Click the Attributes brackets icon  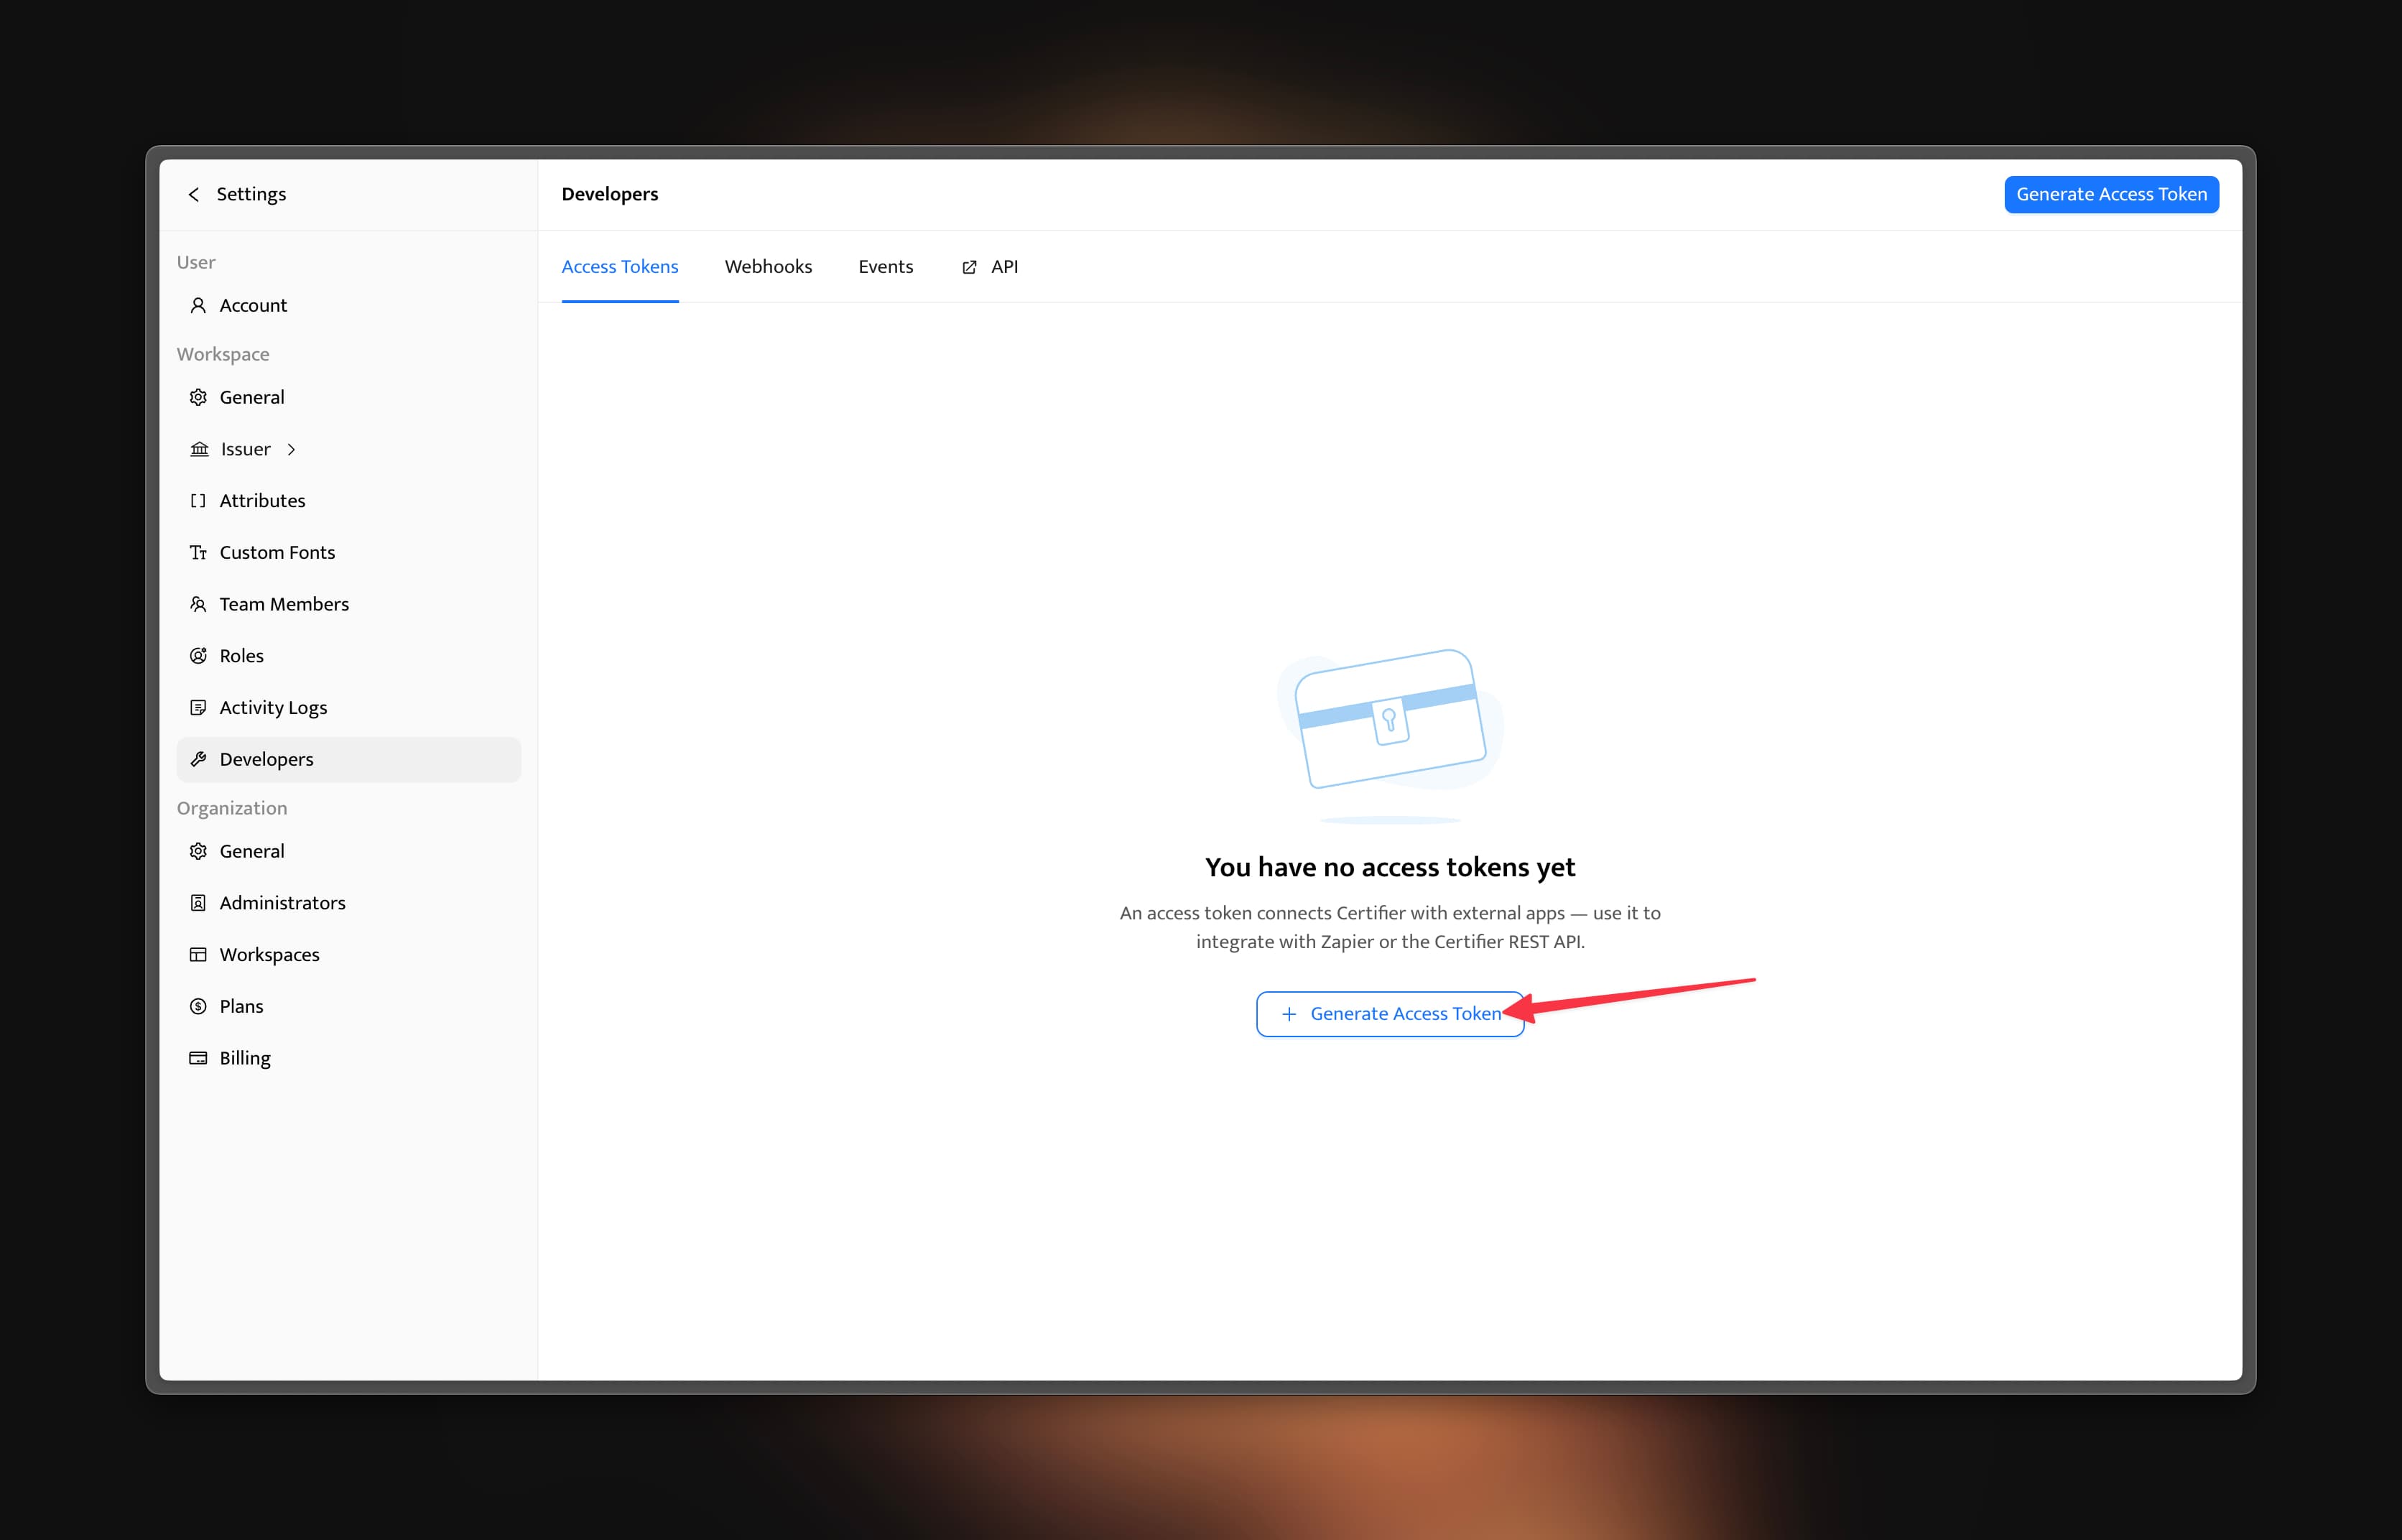pyautogui.click(x=198, y=500)
